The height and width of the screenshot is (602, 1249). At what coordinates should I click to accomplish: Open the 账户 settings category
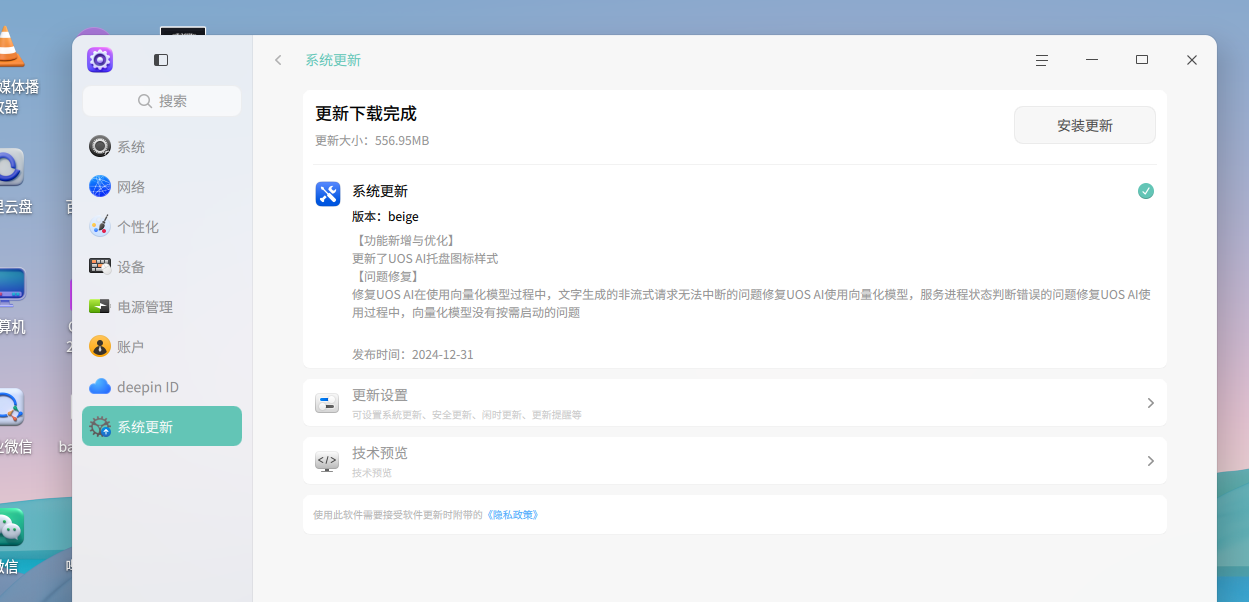pos(162,347)
